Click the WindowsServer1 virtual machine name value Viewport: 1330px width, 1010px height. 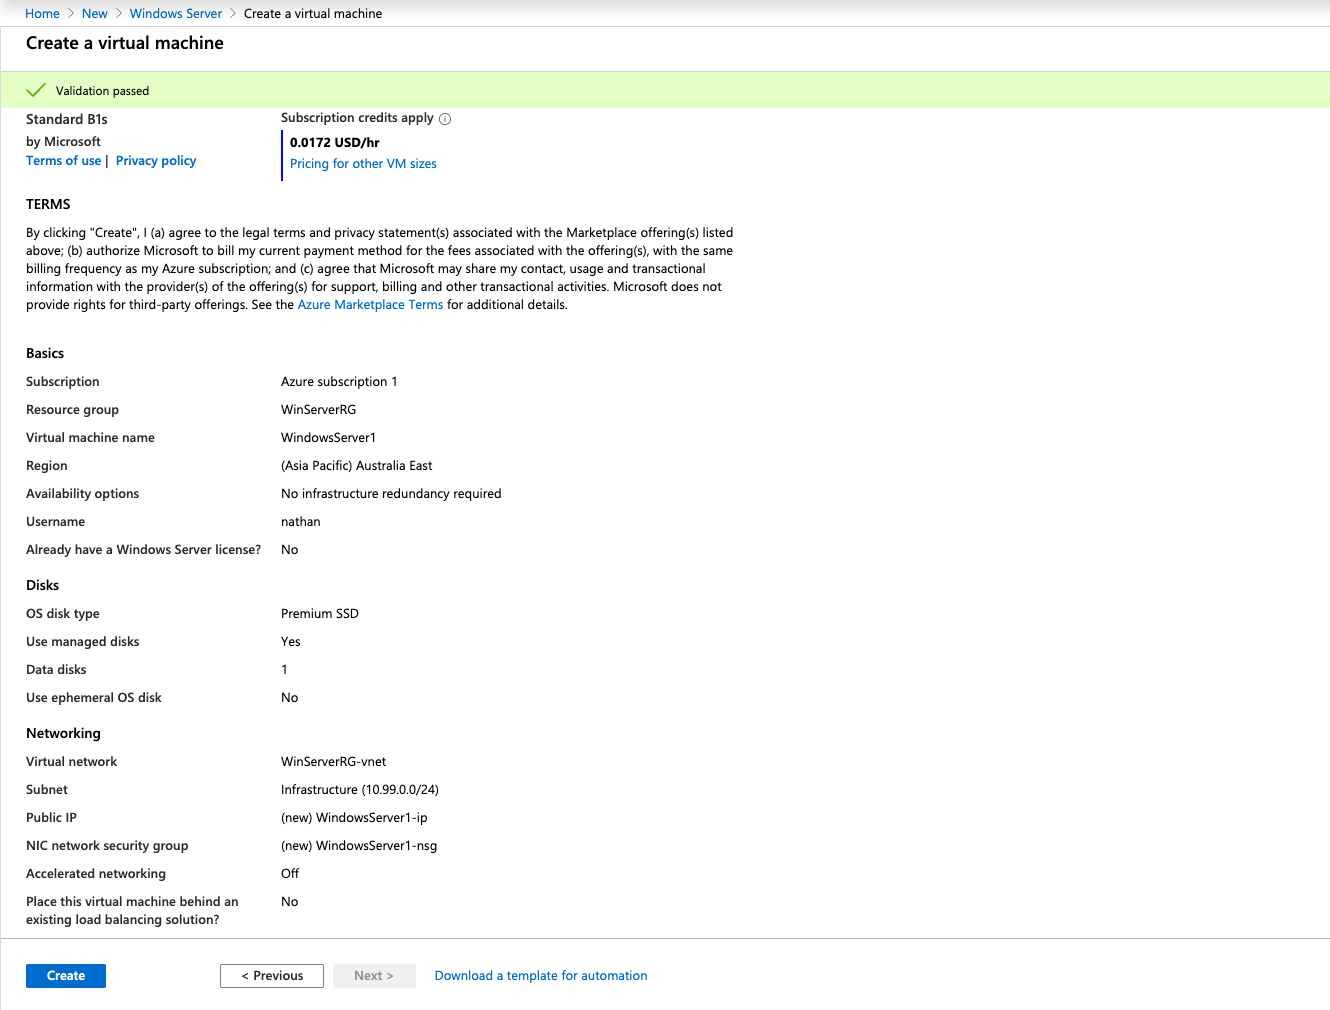pos(328,438)
